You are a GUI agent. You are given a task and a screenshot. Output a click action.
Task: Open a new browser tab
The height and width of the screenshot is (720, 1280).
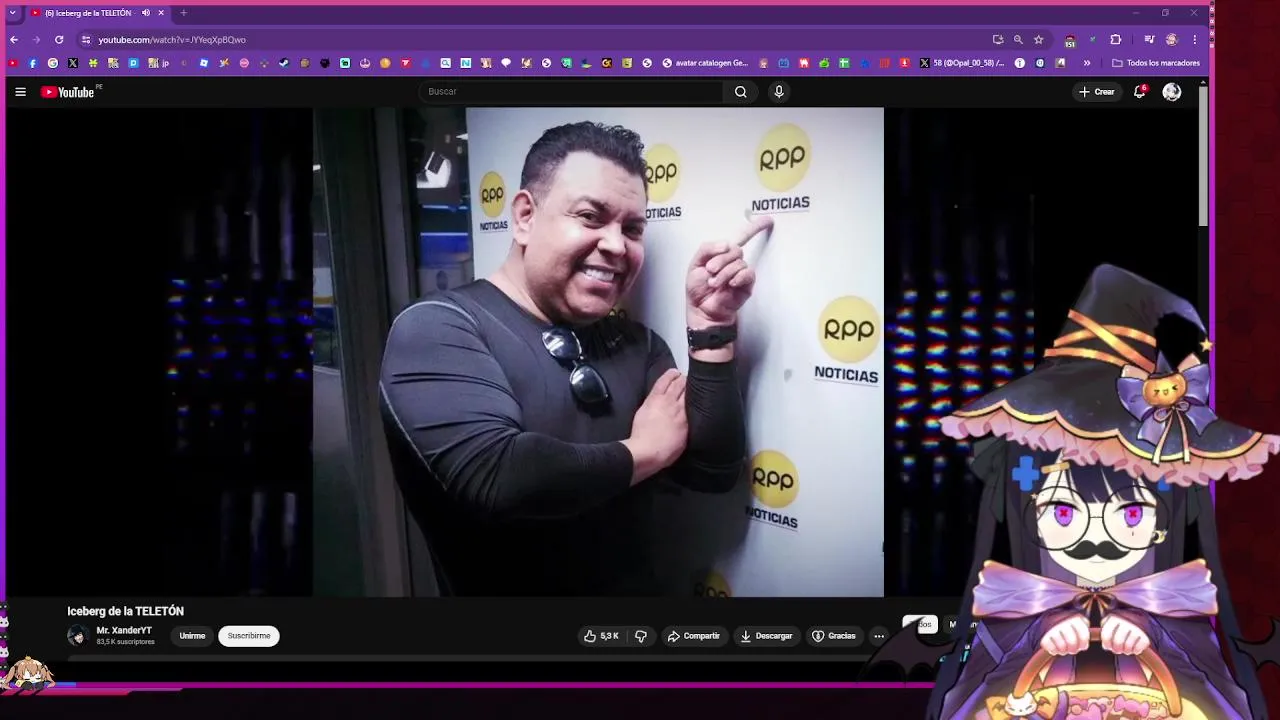(x=183, y=13)
